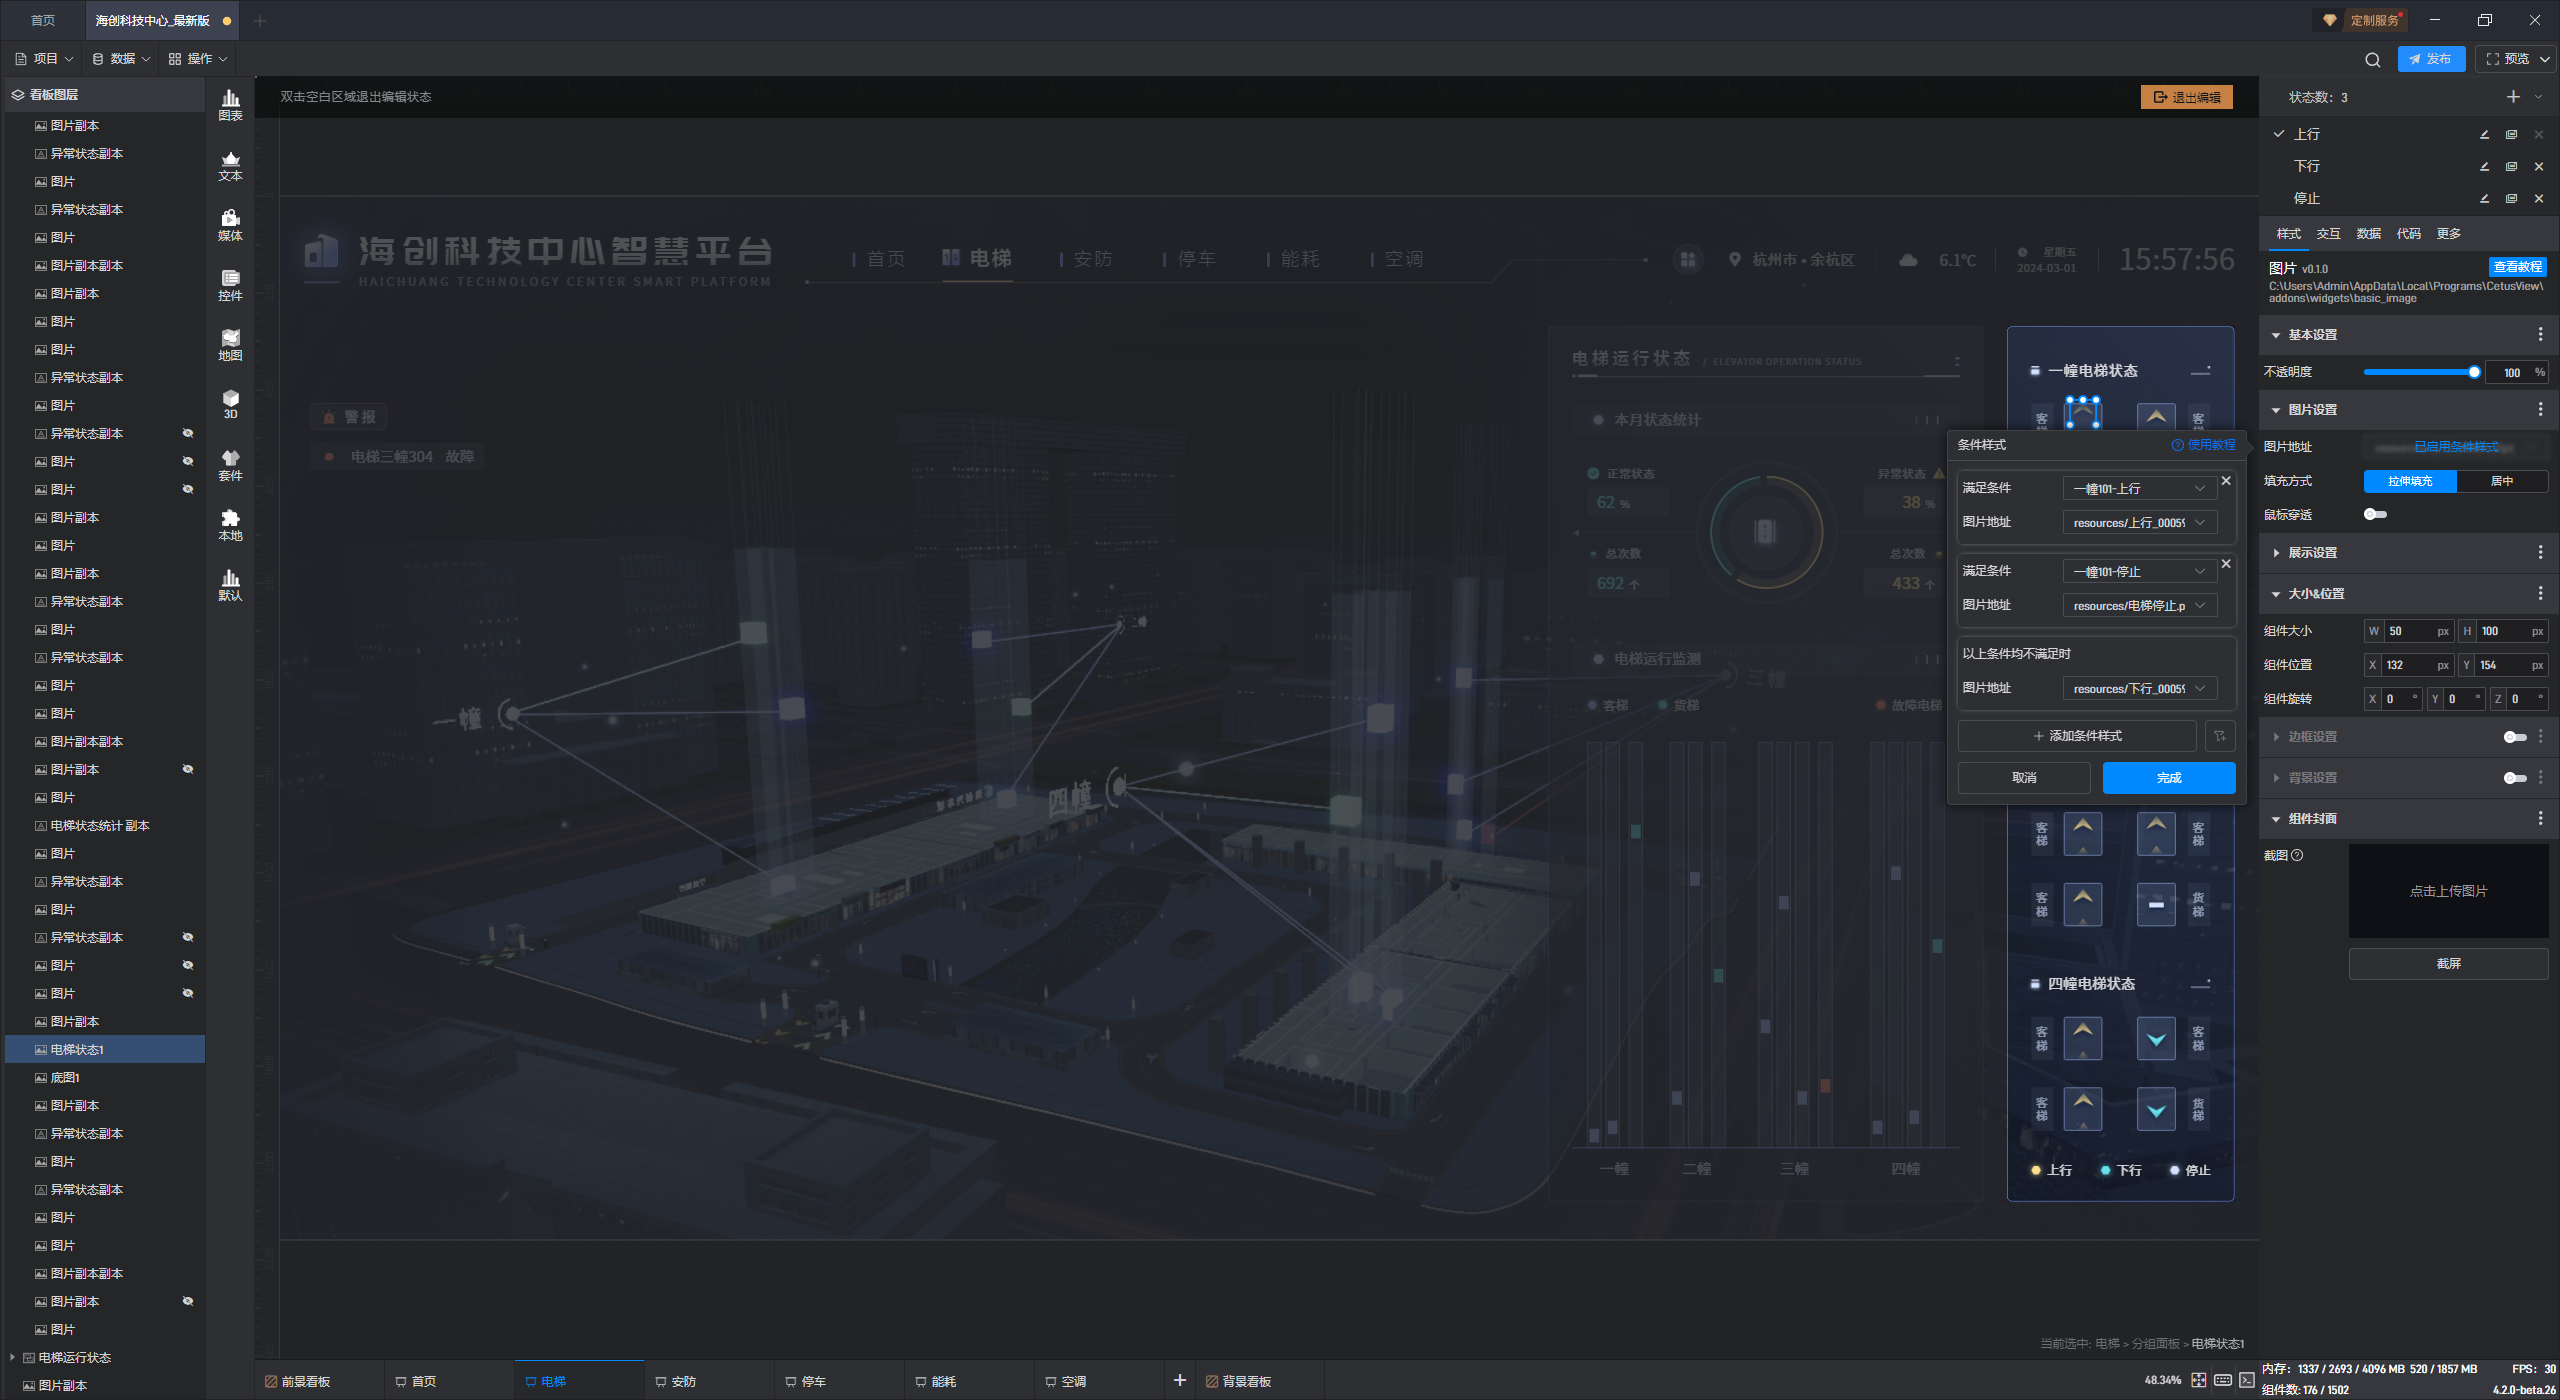2560x1400 pixels.
Task: Add a new state with plus icon
Action: pyautogui.click(x=2513, y=97)
